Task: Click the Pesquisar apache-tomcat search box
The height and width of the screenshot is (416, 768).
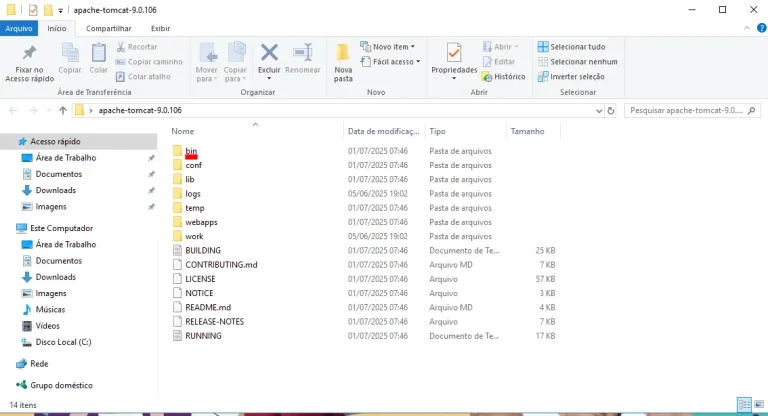Action: coord(693,111)
